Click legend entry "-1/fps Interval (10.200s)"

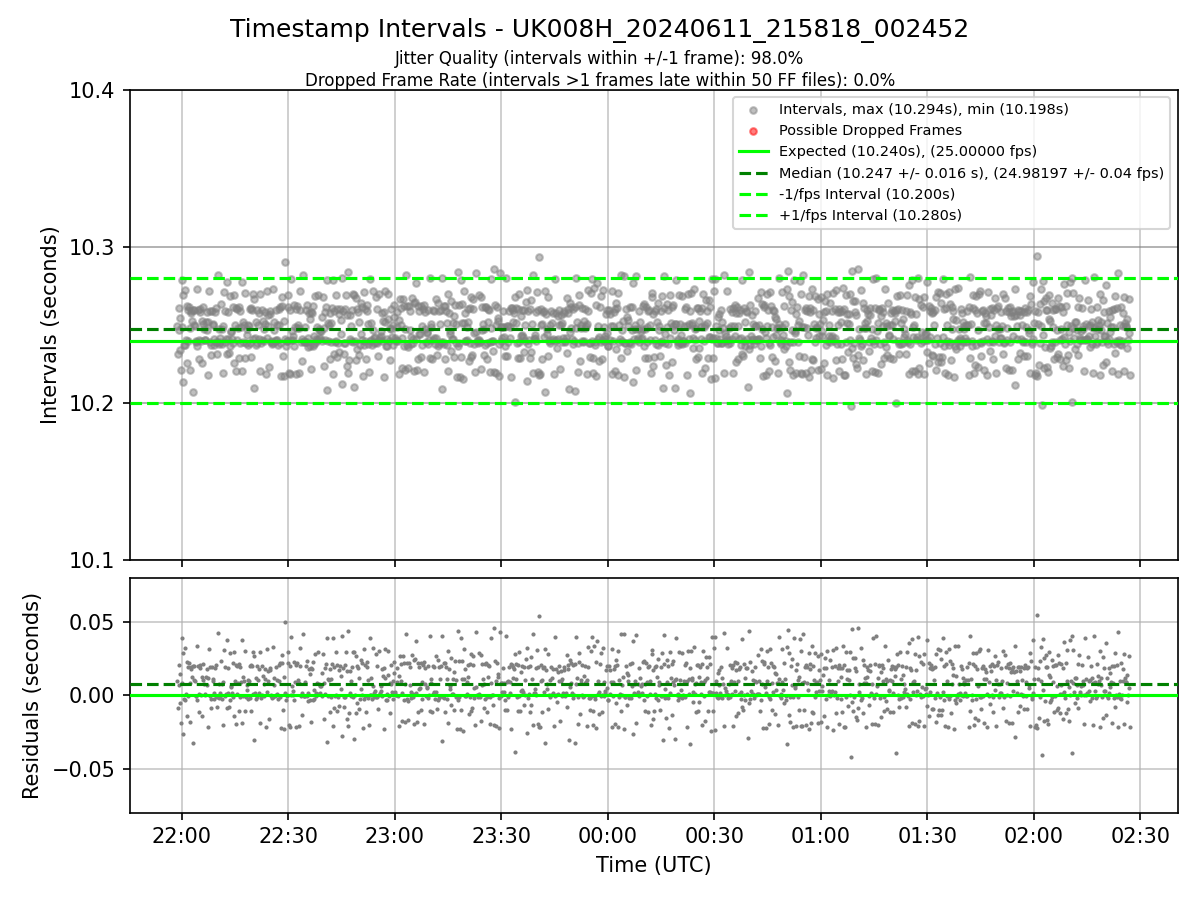click(867, 194)
